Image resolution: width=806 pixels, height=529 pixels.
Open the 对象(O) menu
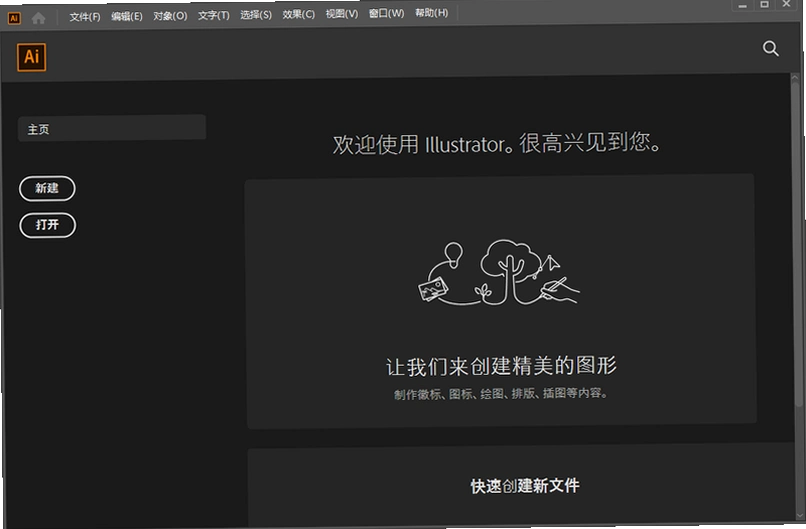pos(170,16)
